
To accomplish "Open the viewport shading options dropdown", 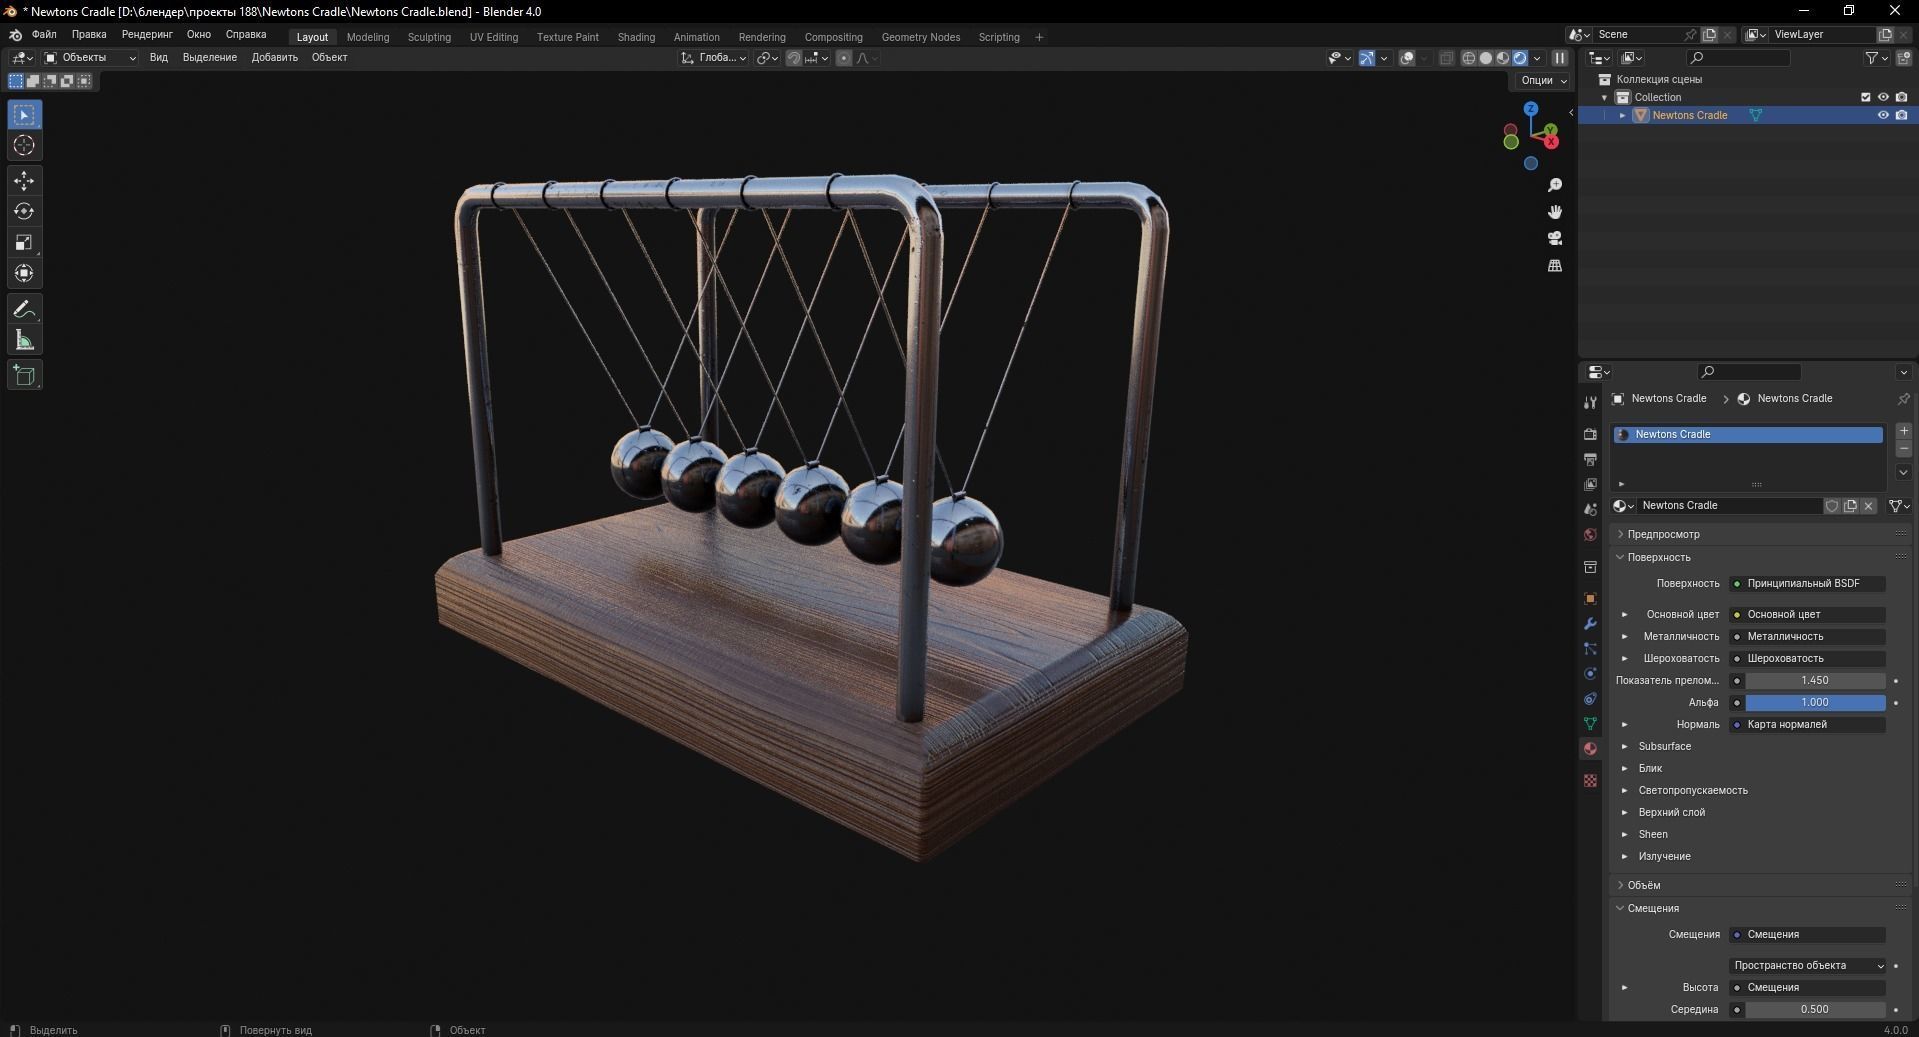I will point(1538,58).
